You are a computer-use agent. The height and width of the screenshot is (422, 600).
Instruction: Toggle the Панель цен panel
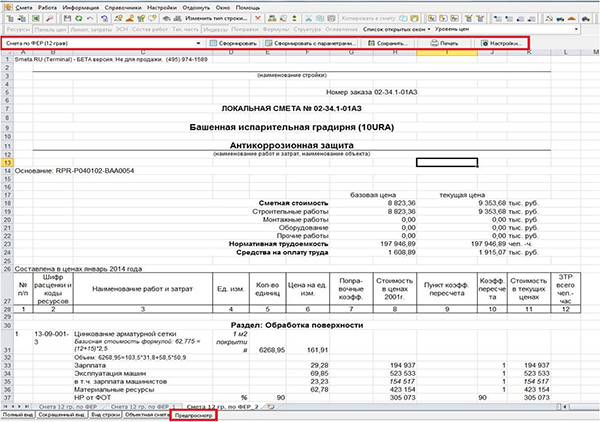click(50, 29)
